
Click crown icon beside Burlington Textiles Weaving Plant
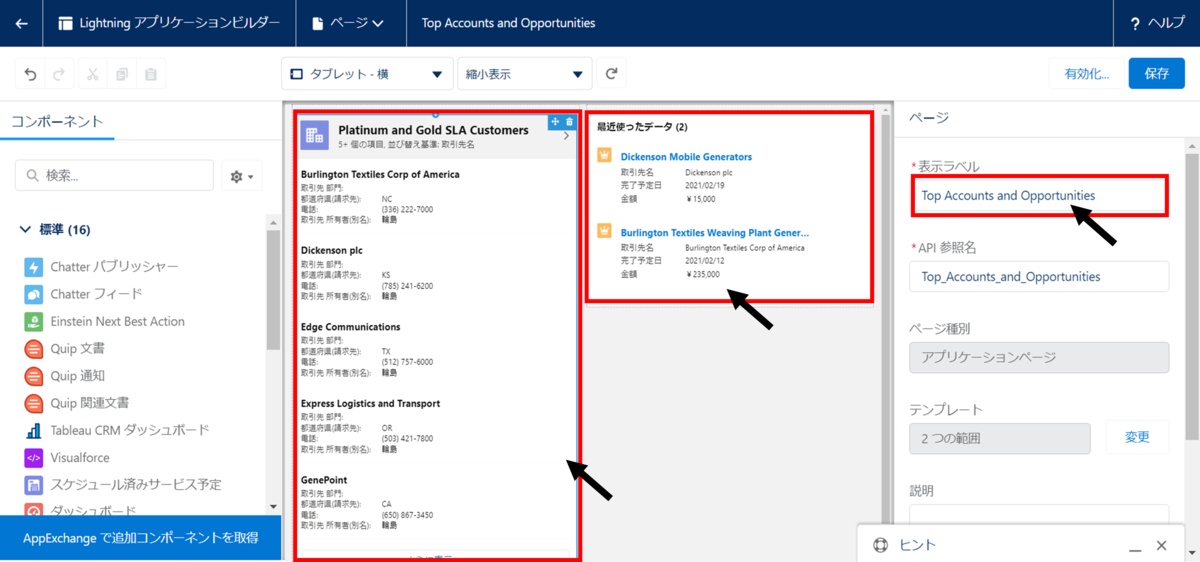click(x=604, y=232)
